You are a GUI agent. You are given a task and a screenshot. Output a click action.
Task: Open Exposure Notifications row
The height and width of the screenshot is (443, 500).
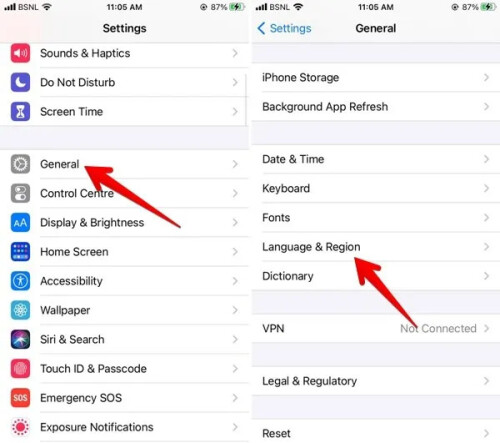pos(124,427)
